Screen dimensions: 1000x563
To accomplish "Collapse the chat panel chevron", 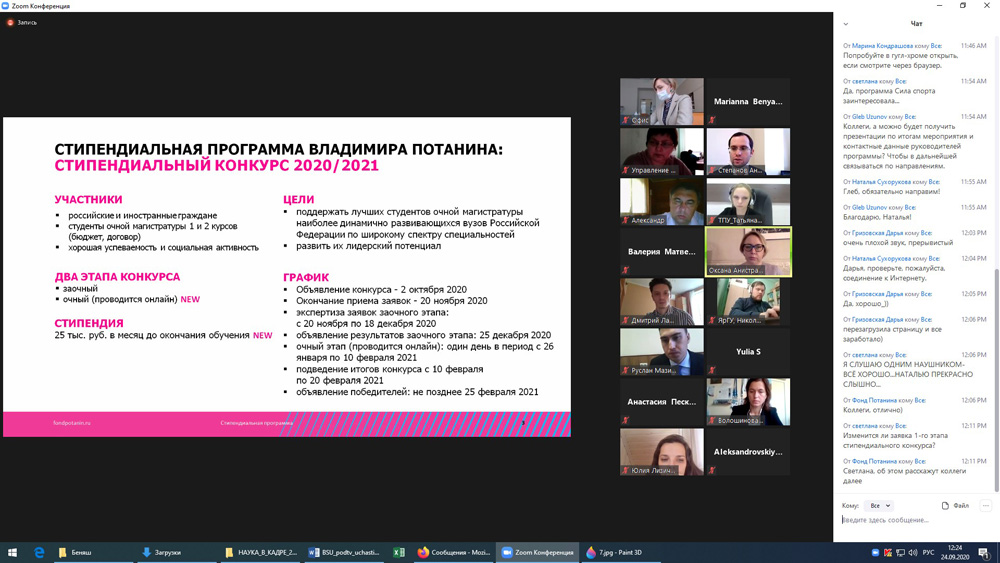I will pyautogui.click(x=846, y=24).
